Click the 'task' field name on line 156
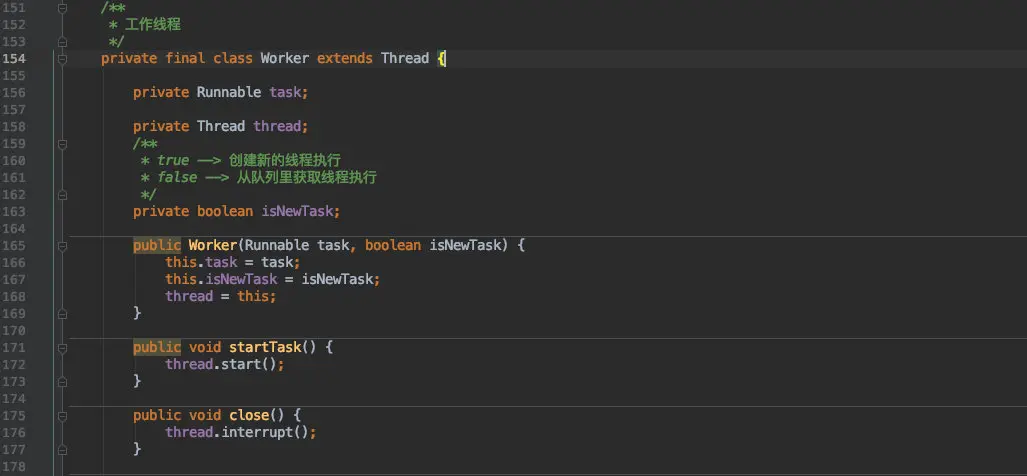Screen dimensions: 1027x476 tap(285, 92)
